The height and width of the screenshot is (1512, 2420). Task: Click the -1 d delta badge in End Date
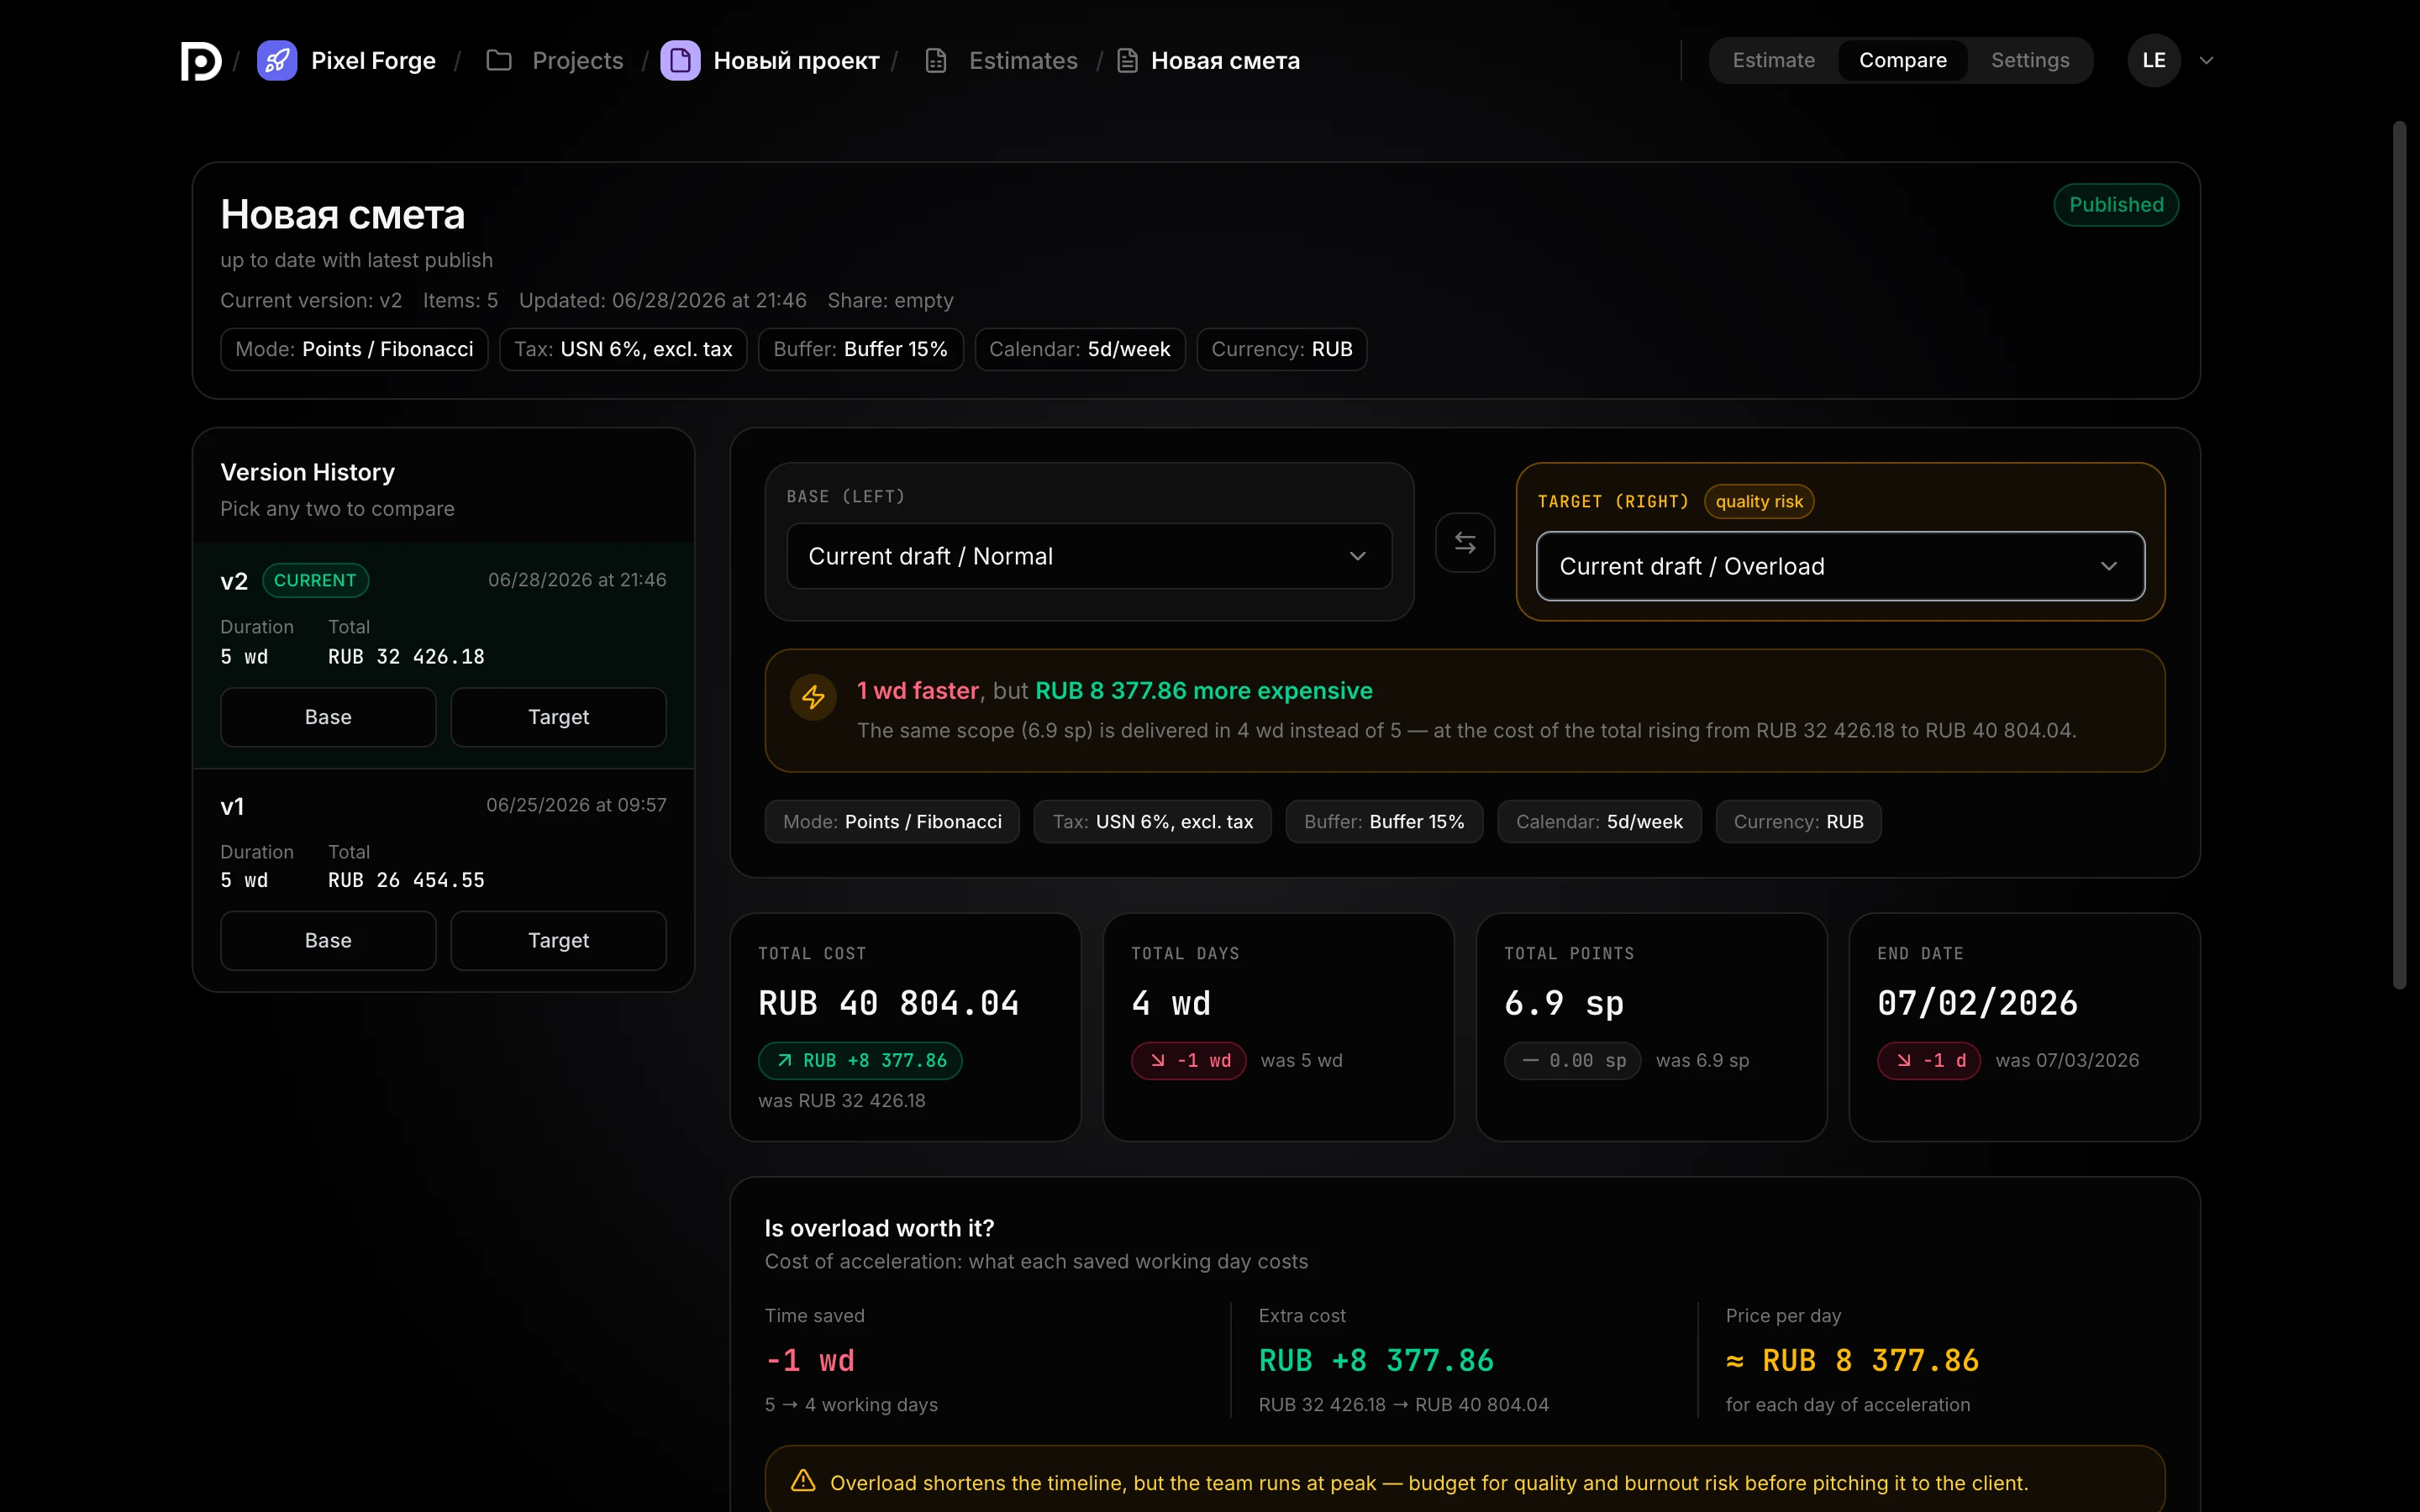(x=1928, y=1060)
